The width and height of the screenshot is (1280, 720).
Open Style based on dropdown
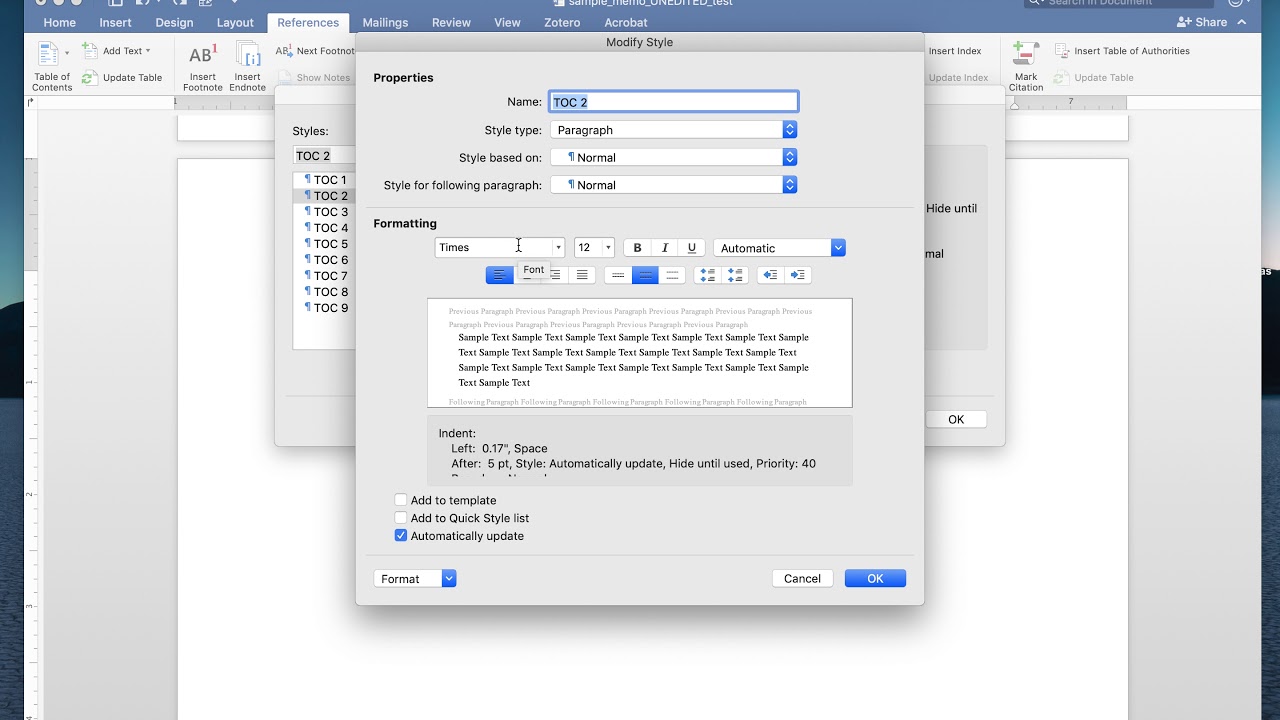pyautogui.click(x=673, y=157)
